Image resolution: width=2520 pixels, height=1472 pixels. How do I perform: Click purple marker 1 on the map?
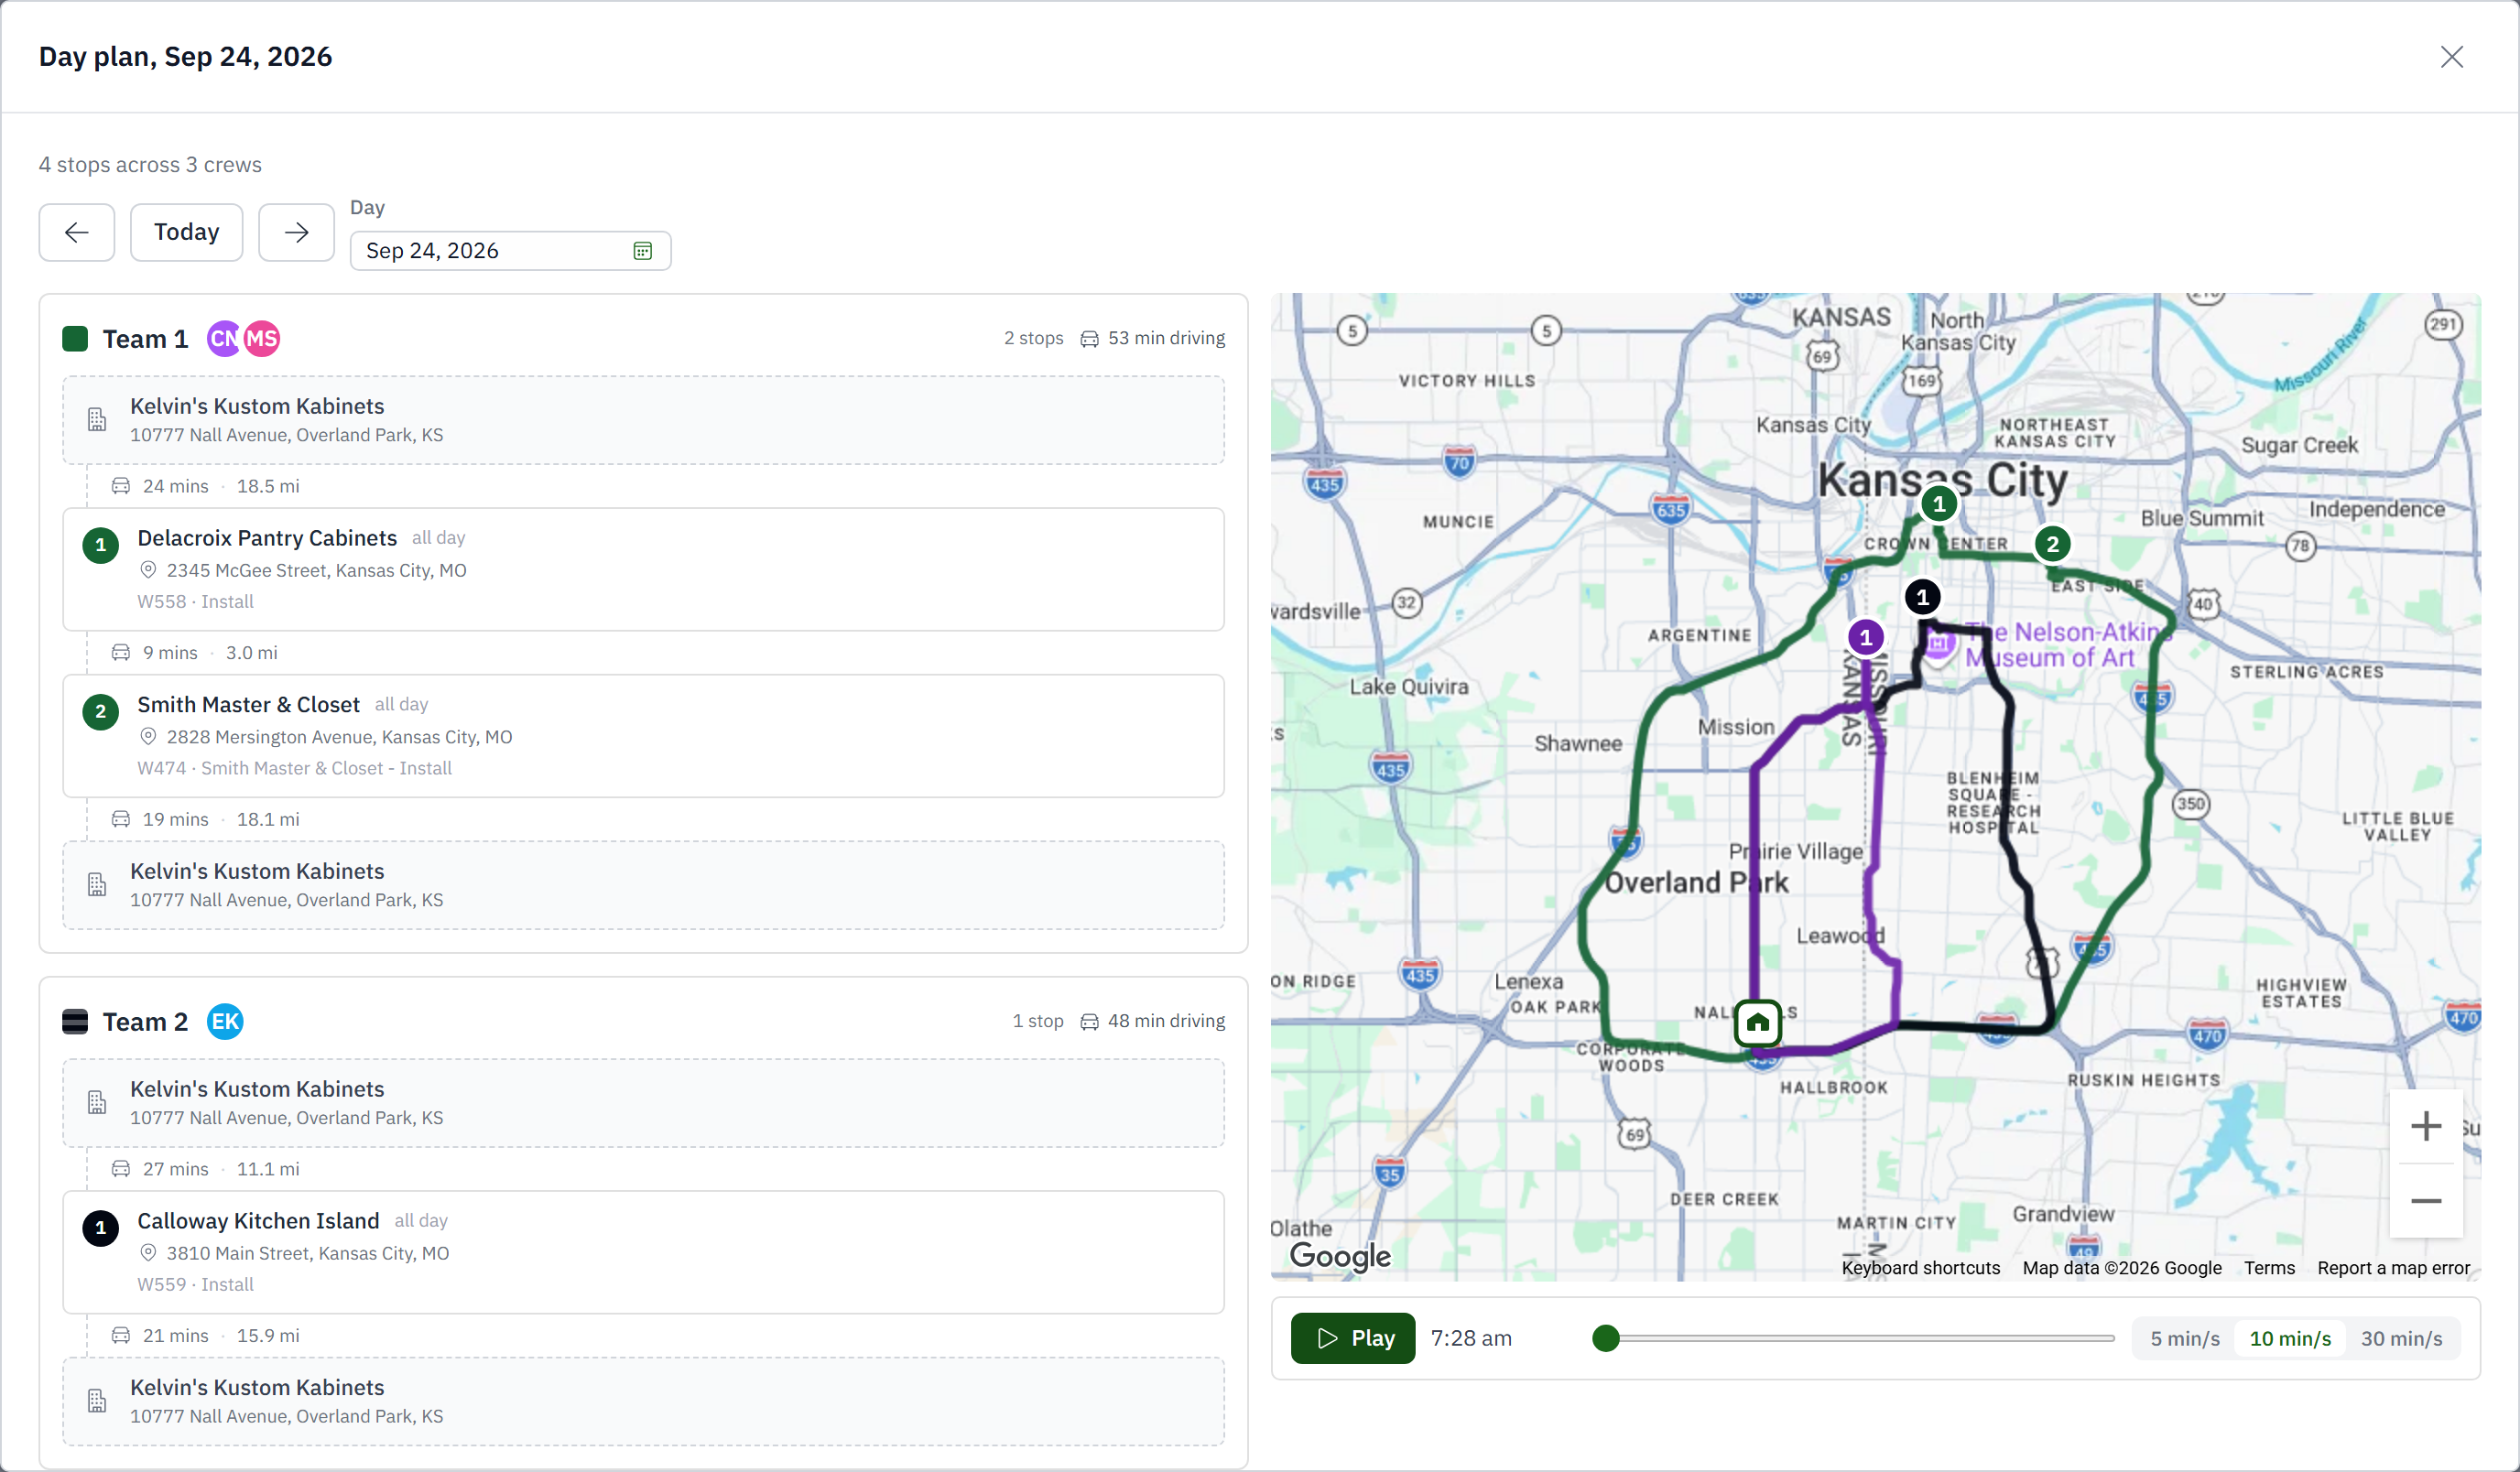(x=1865, y=637)
